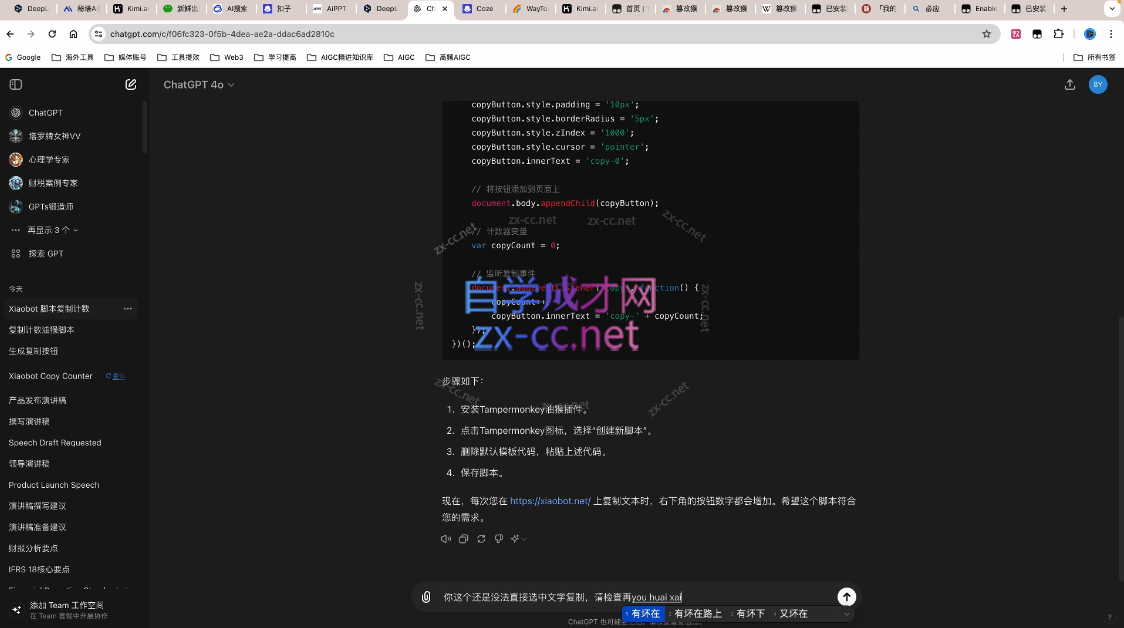
Task: Bookmark this page with star icon
Action: 986,33
